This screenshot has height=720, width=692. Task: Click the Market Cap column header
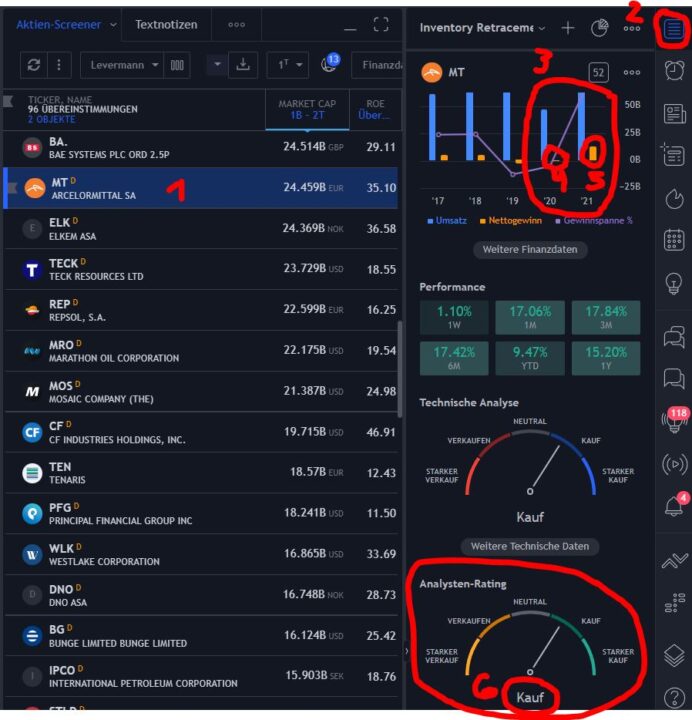(305, 108)
